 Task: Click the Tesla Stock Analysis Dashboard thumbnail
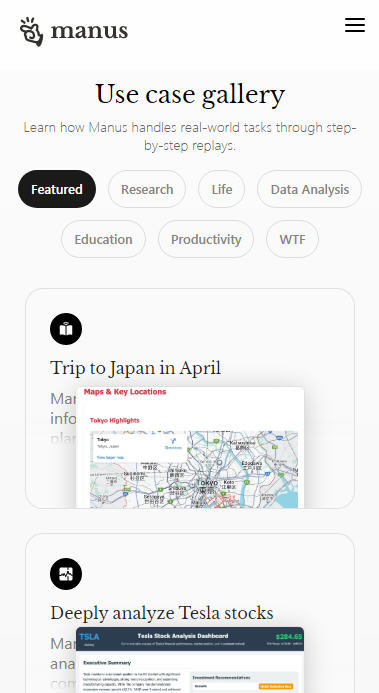click(190, 660)
